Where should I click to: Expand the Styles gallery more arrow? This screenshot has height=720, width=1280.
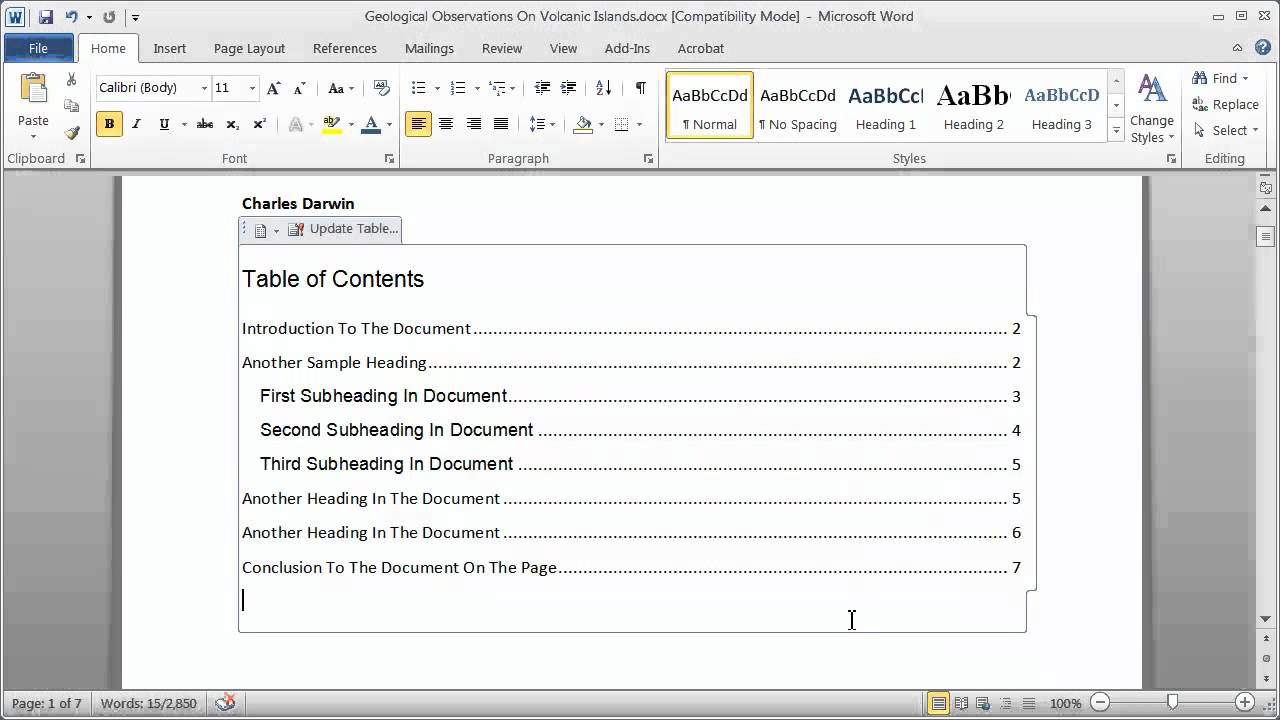click(x=1116, y=131)
